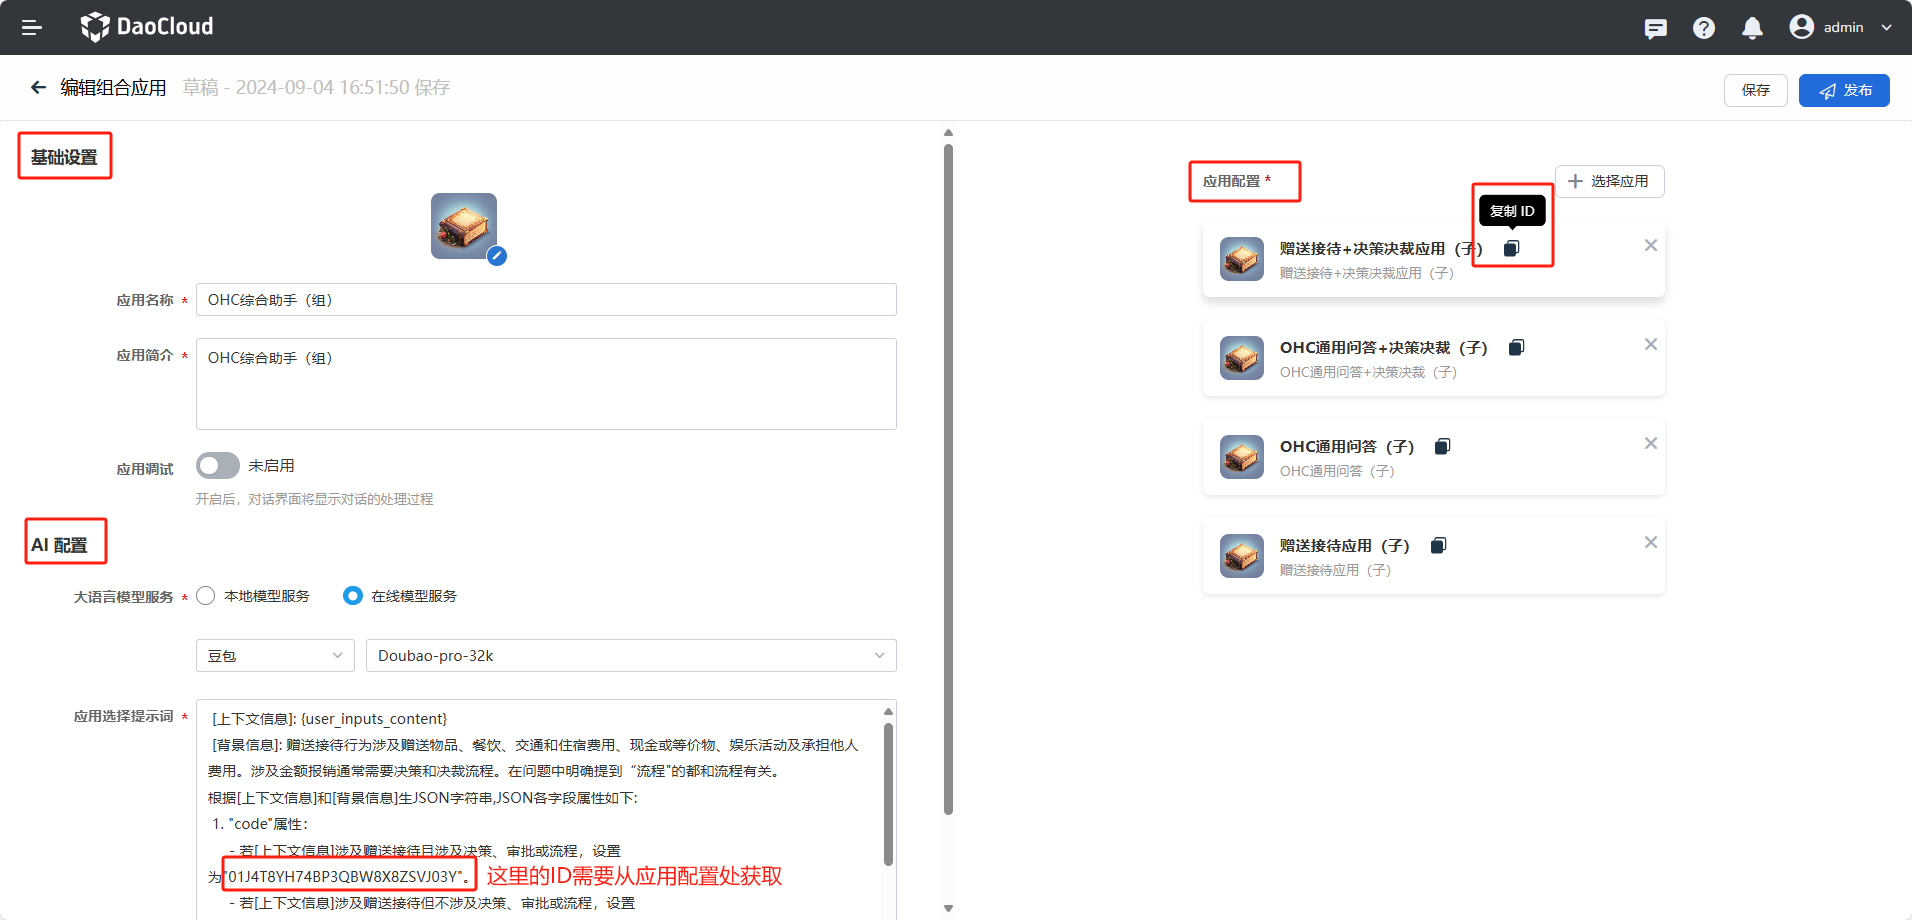Open the messages chat icon
This screenshot has height=920, width=1912.
[1655, 28]
